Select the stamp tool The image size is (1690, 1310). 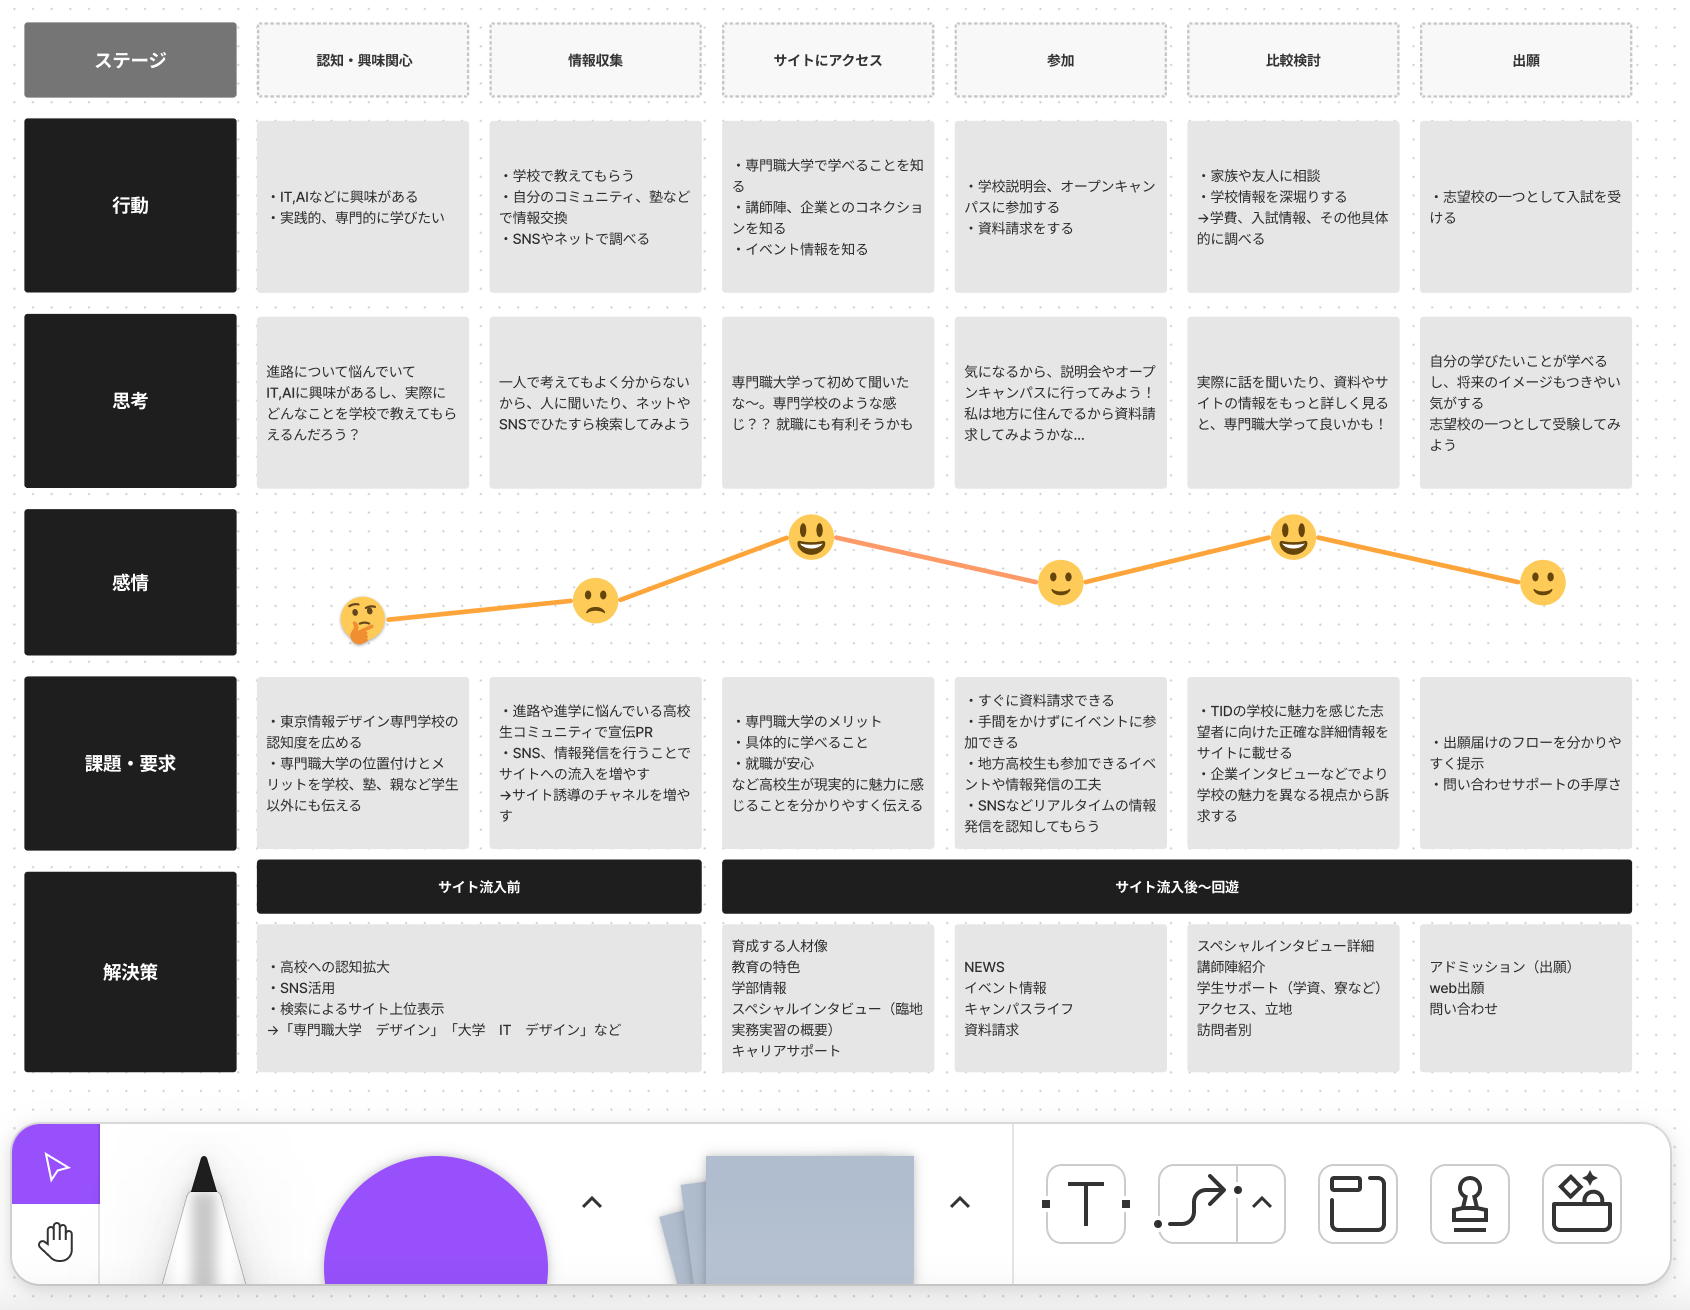(1469, 1203)
